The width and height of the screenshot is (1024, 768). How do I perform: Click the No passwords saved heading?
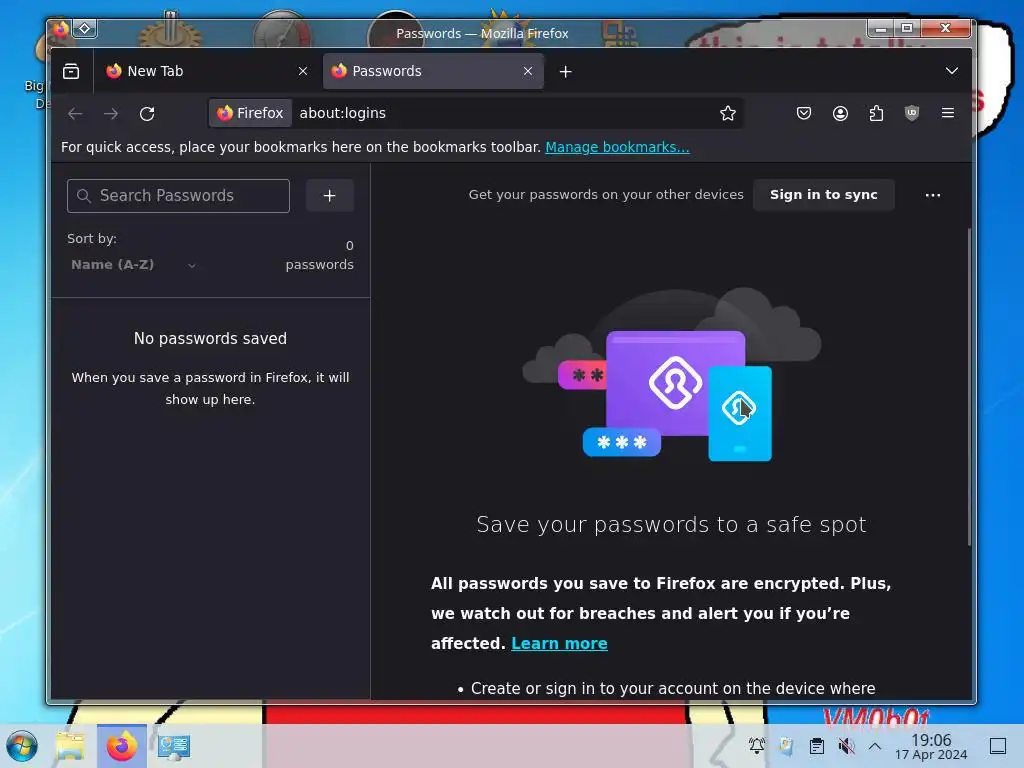tap(210, 338)
